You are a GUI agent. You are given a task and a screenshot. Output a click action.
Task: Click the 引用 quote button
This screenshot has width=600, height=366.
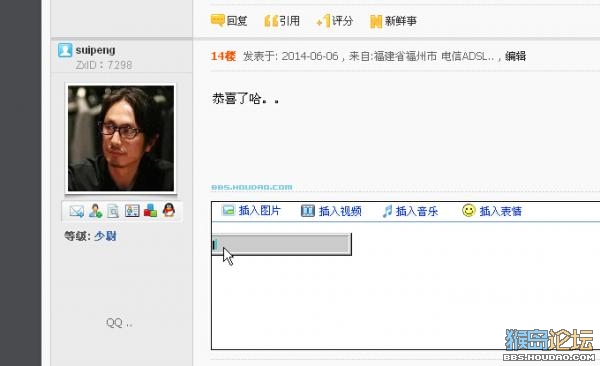pos(282,21)
